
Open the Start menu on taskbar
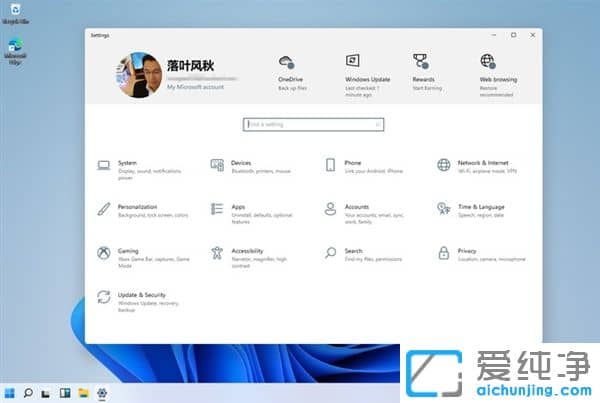click(x=10, y=393)
